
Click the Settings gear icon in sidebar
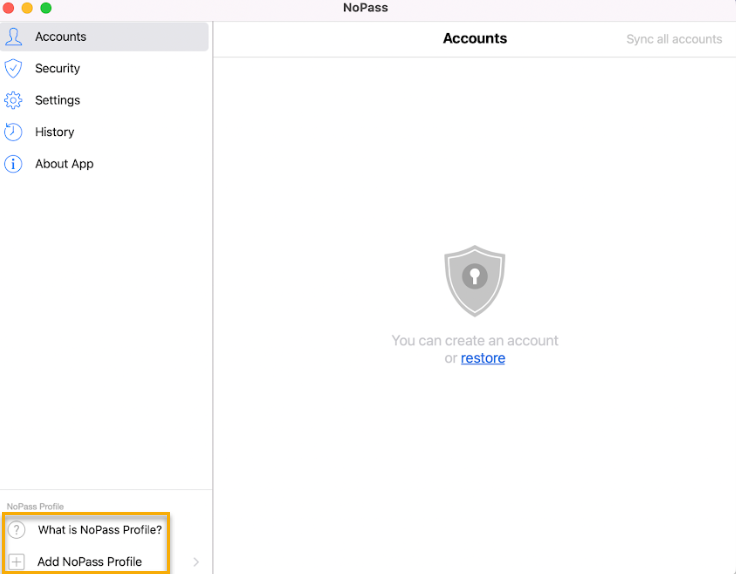tap(13, 100)
